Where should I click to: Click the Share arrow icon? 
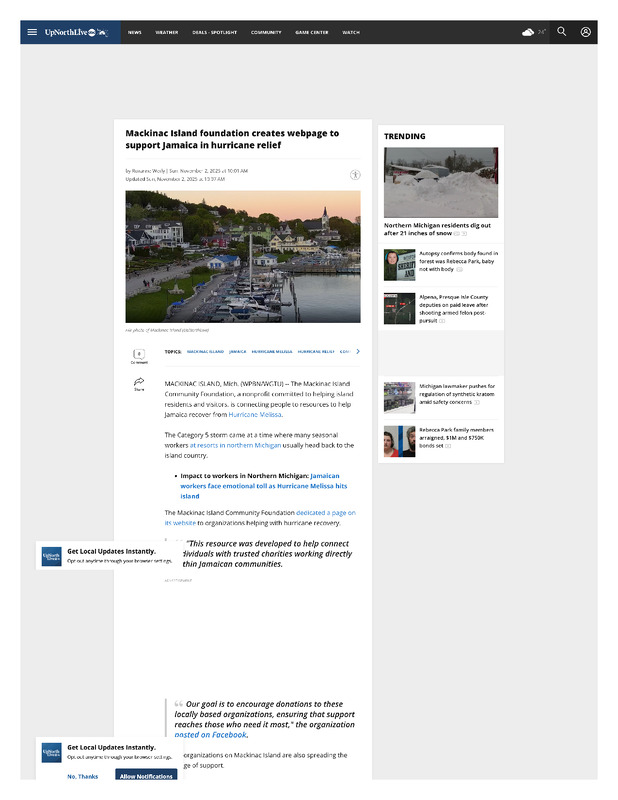point(139,382)
